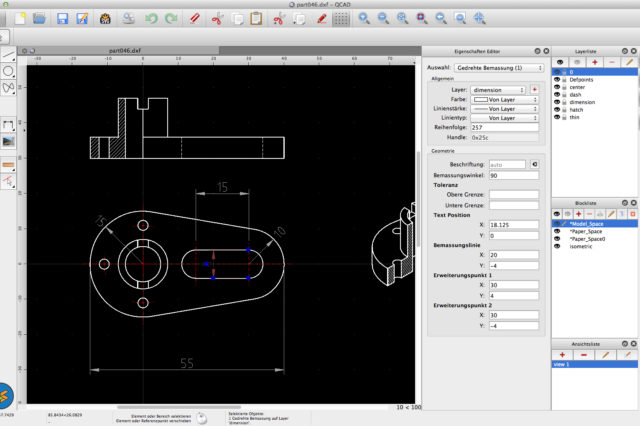Open the folder icon to open file
Viewport: 640px width, 426px height.
pos(38,18)
